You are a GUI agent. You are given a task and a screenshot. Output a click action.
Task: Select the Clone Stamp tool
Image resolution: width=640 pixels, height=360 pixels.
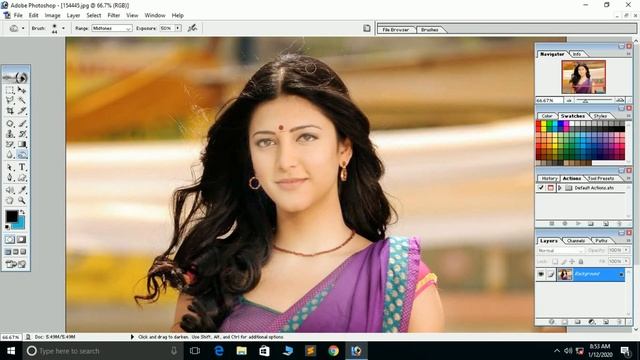click(10, 133)
